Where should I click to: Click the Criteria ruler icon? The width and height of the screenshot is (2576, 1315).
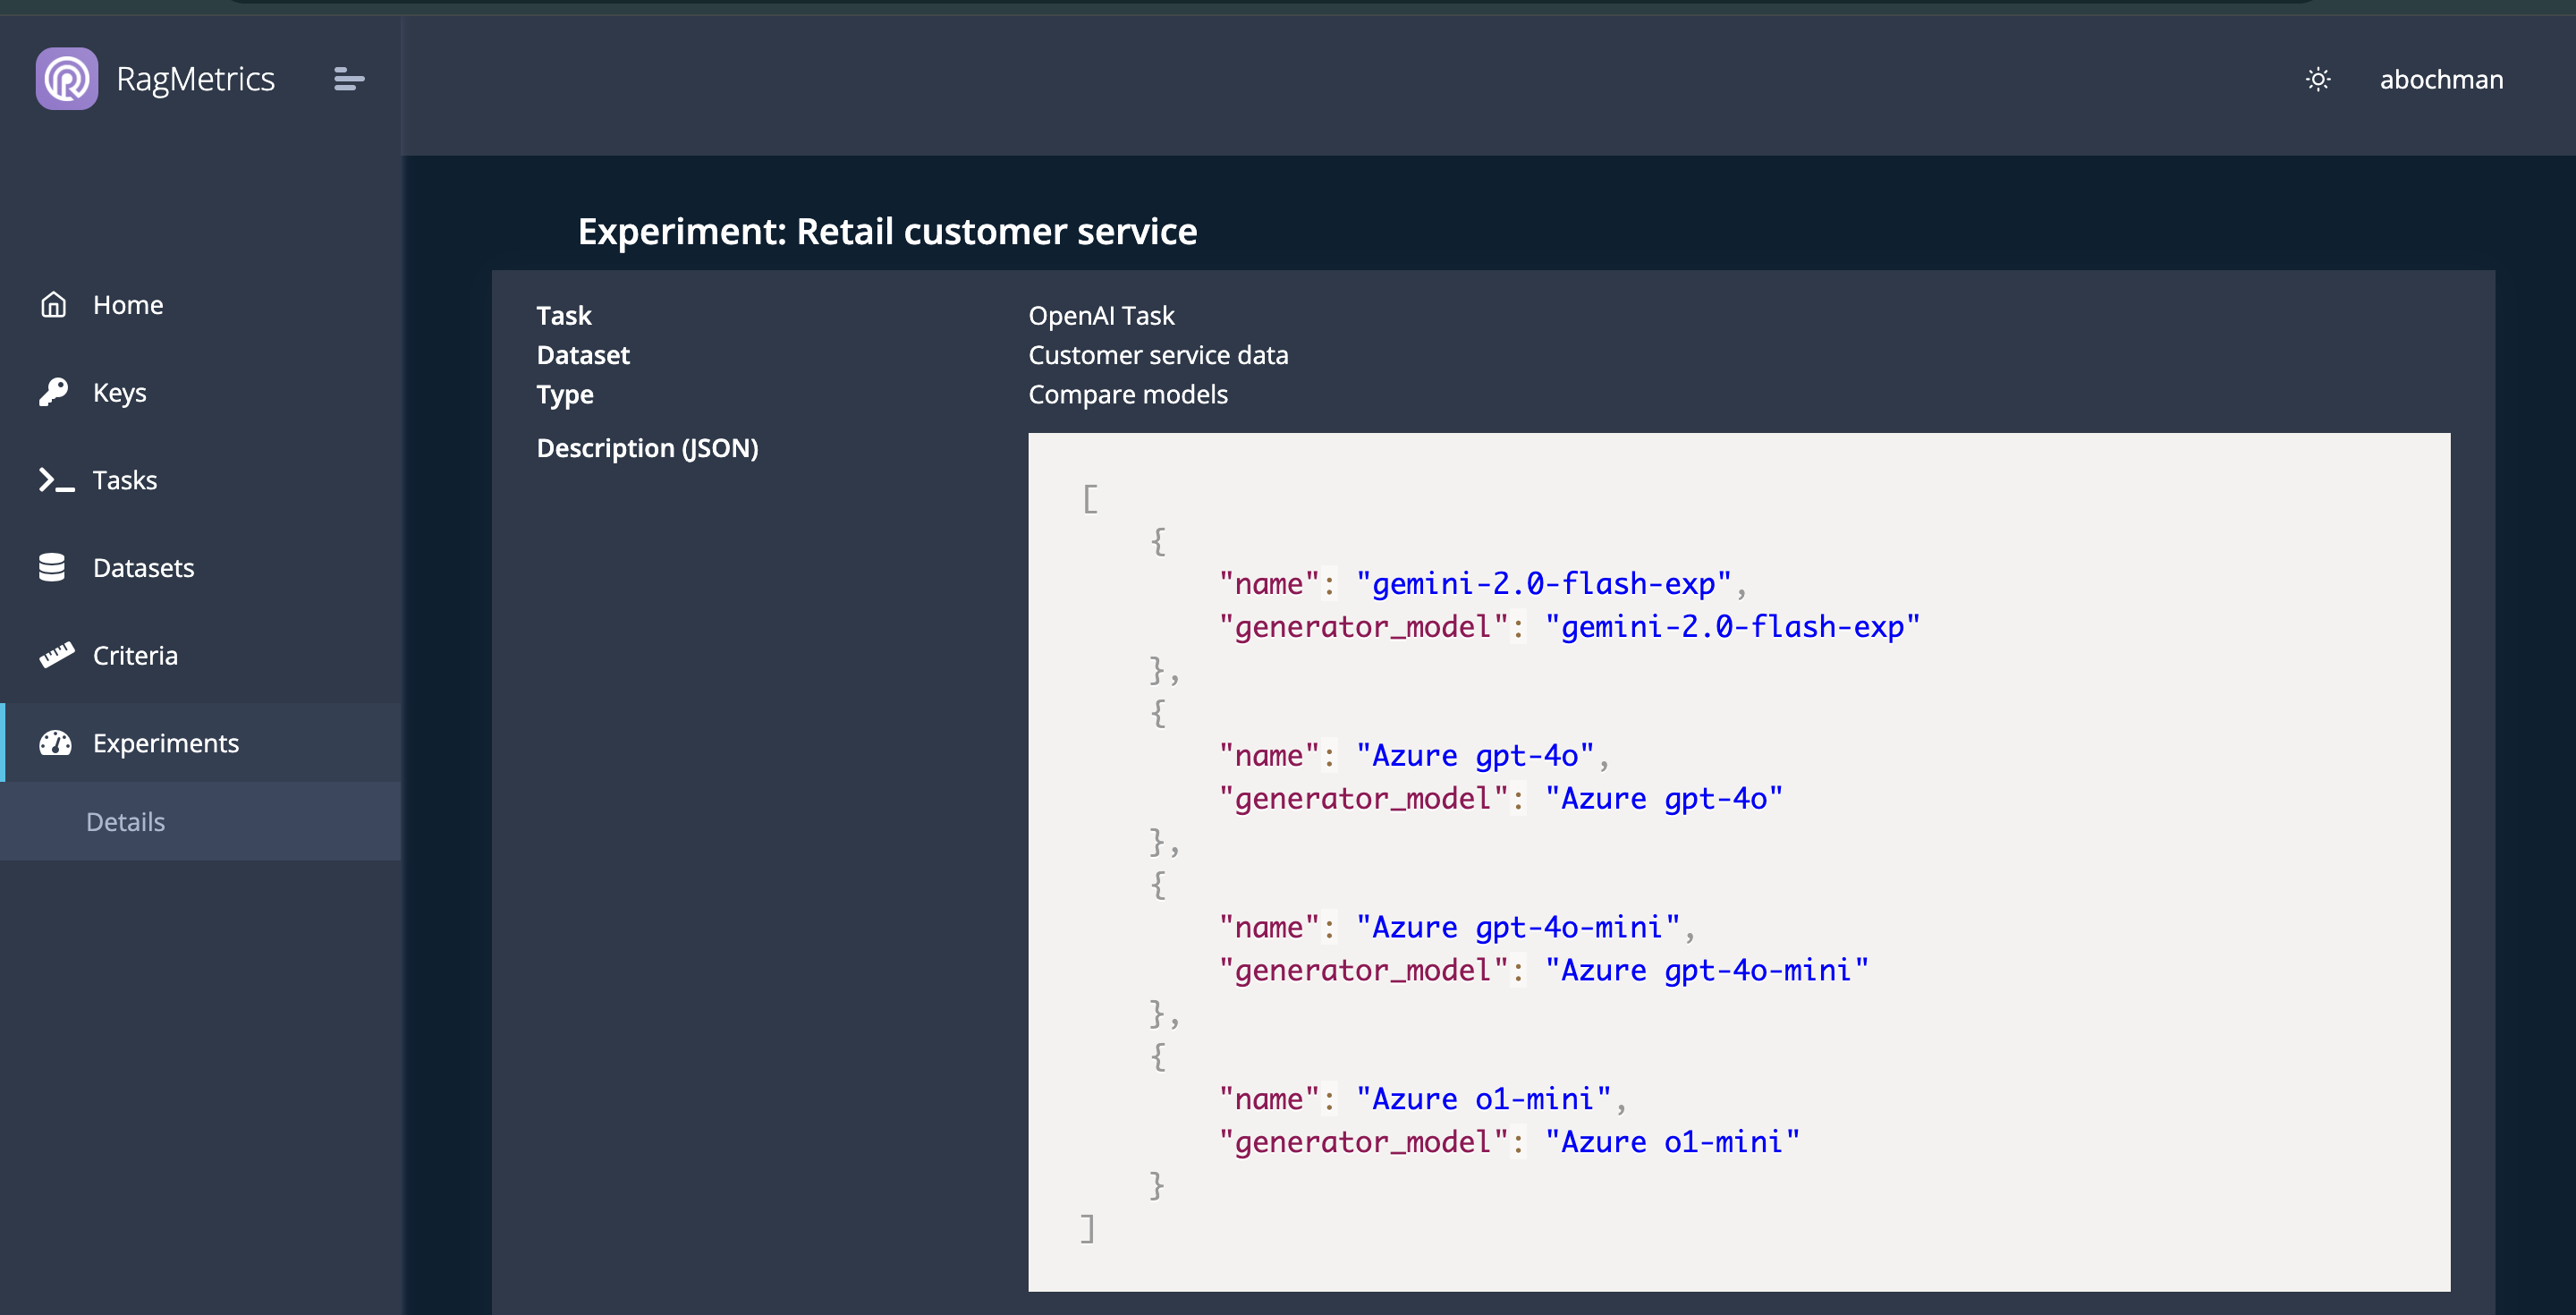(56, 655)
